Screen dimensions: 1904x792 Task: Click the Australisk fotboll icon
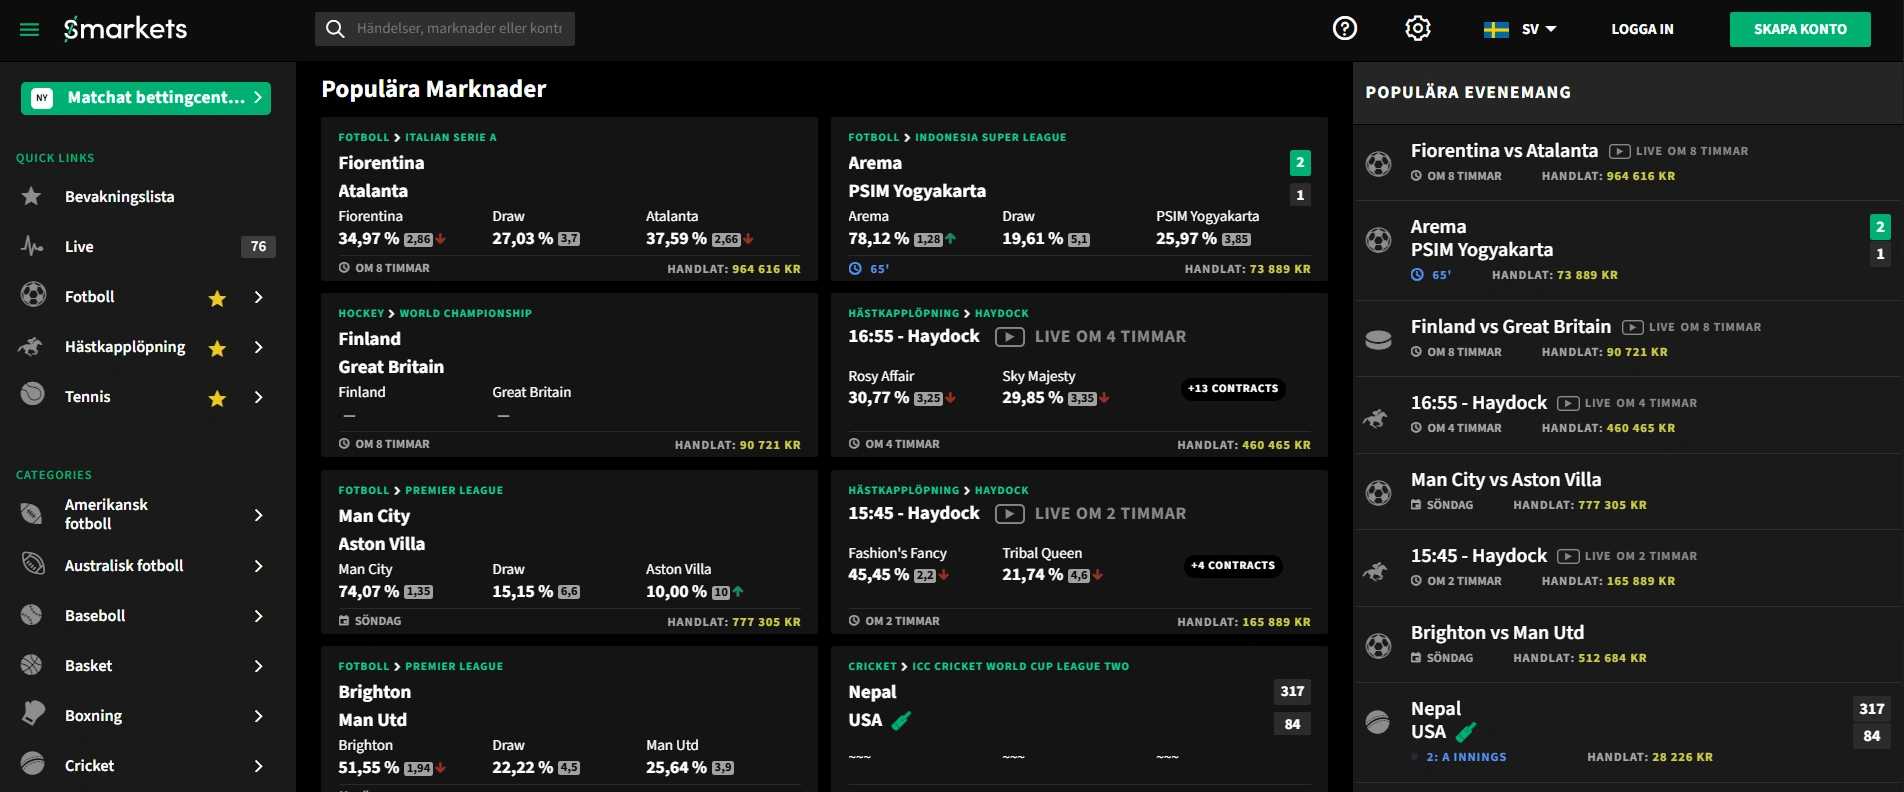(33, 564)
